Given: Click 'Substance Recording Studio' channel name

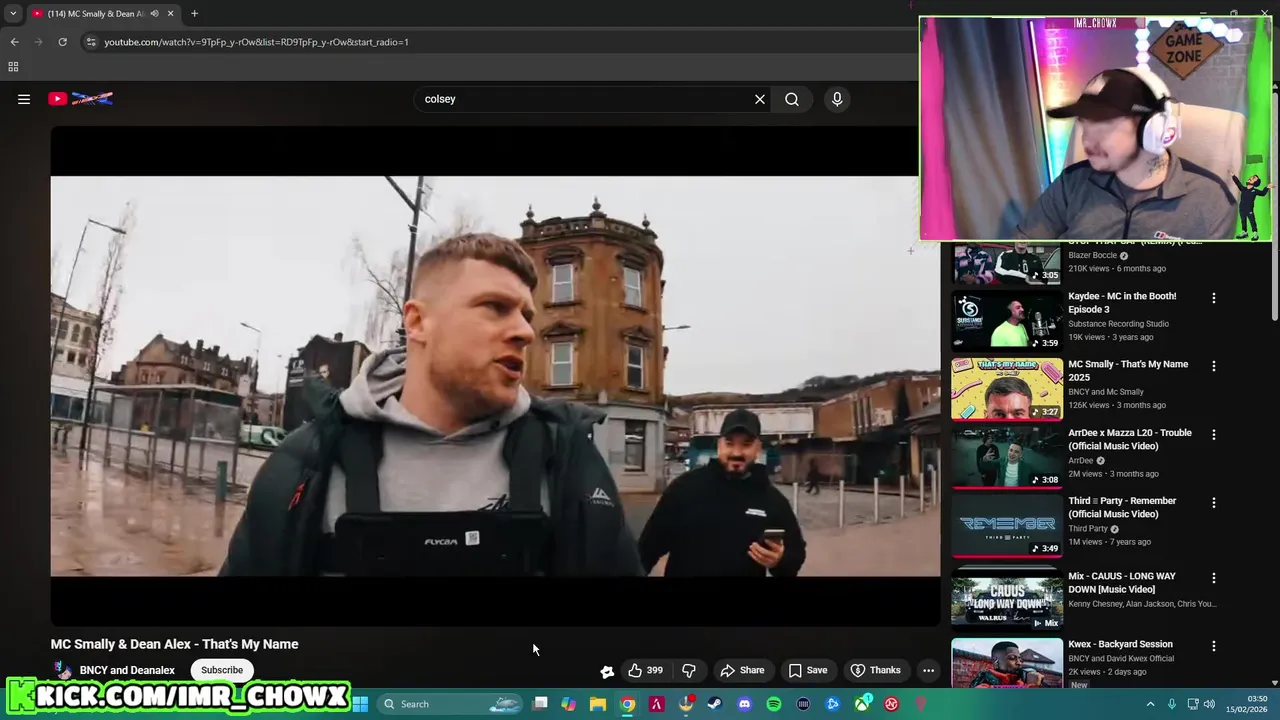Looking at the screenshot, I should point(1118,324).
